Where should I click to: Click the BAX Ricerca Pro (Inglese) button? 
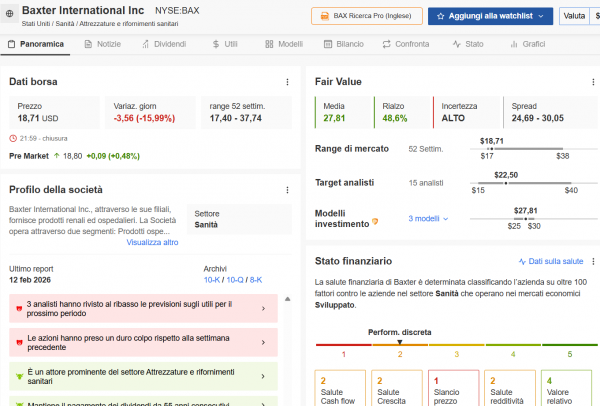click(x=366, y=16)
